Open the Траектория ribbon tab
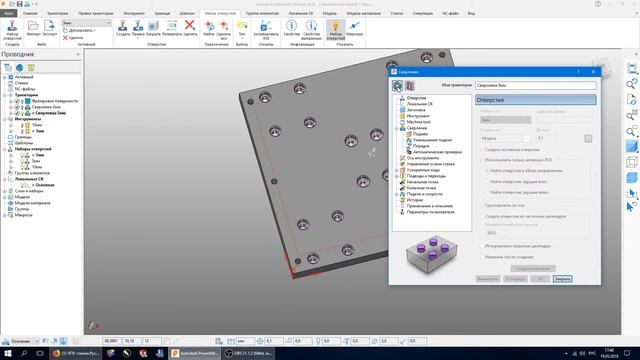This screenshot has height=360, width=640. point(58,13)
